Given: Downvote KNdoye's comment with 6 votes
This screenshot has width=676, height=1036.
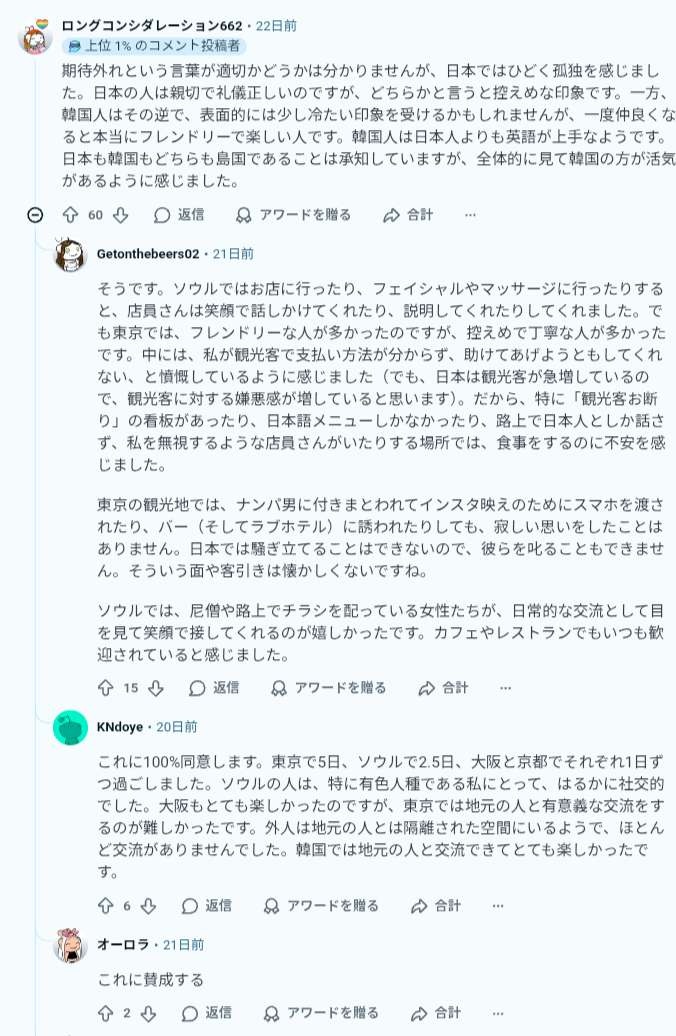Looking at the screenshot, I should 148,906.
